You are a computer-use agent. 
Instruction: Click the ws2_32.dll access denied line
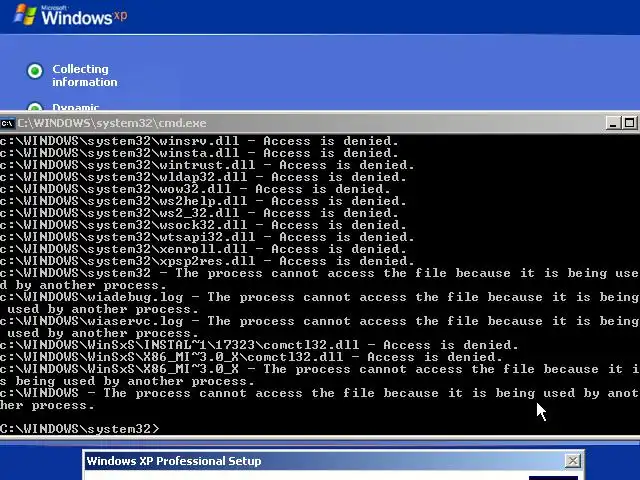pyautogui.click(x=199, y=213)
